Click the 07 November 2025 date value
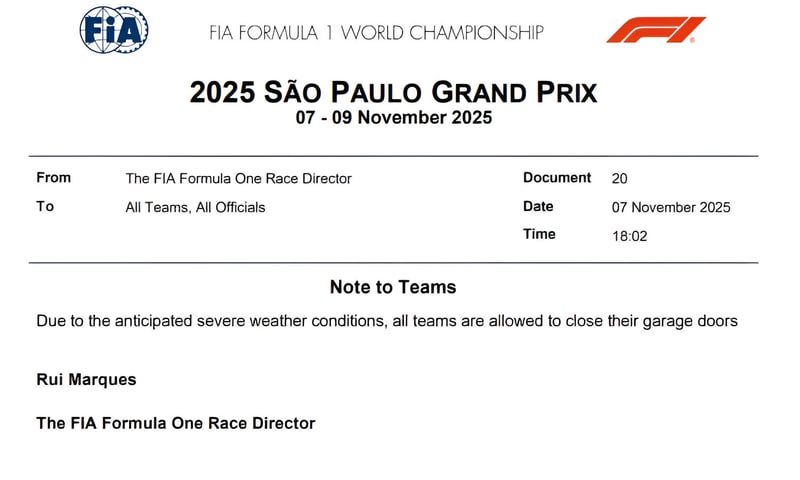 tap(671, 208)
